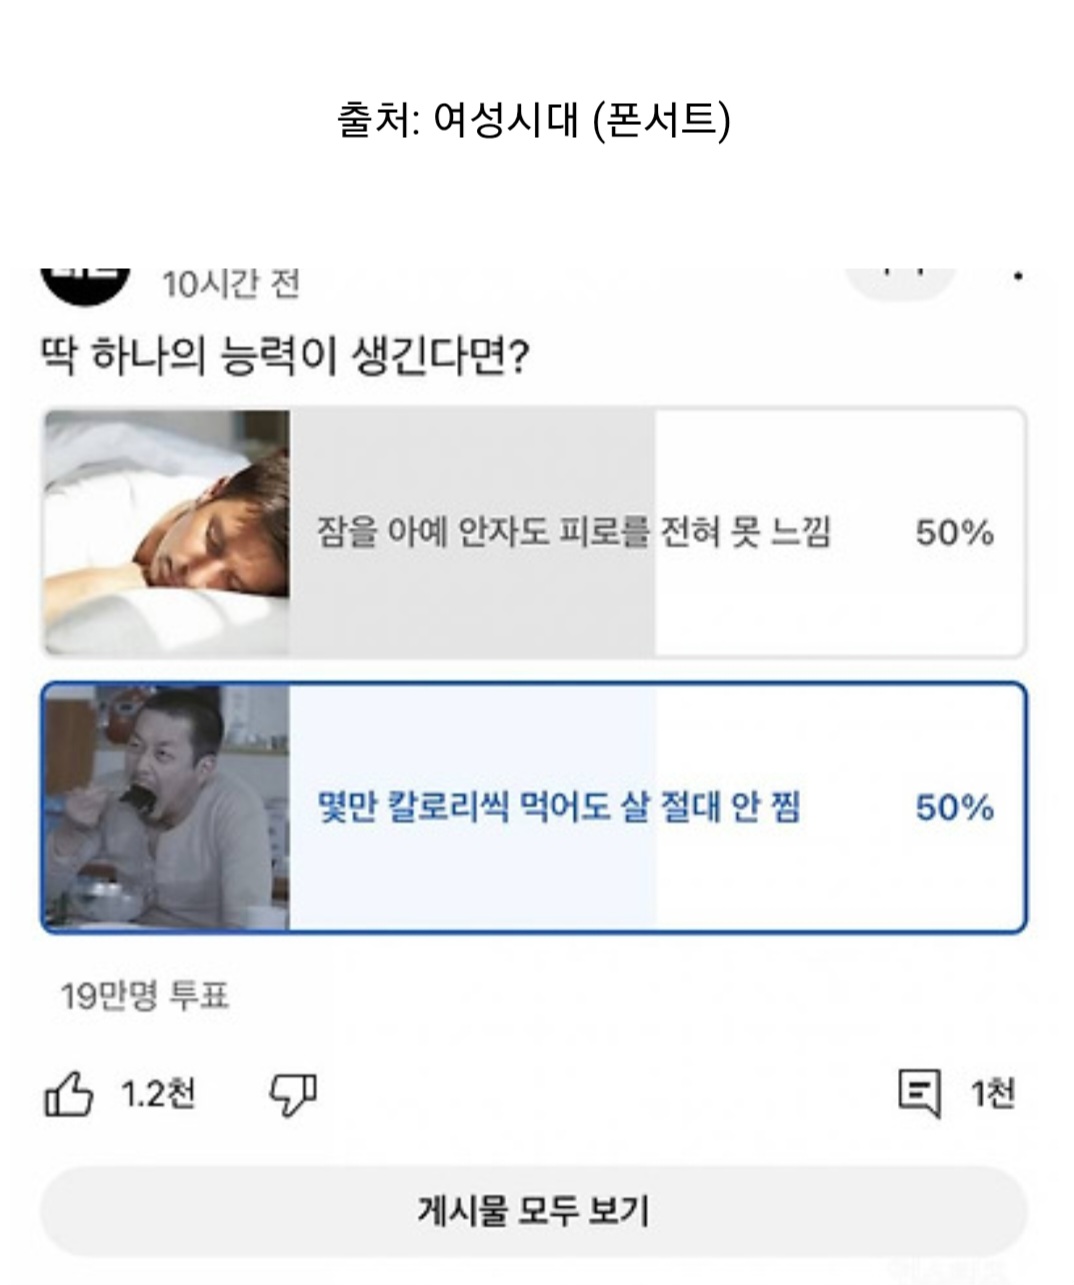This screenshot has height=1285, width=1074.
Task: Select poll option '잠을 아예 안자도 피로를 전혀 못 느낌'
Action: 573,532
